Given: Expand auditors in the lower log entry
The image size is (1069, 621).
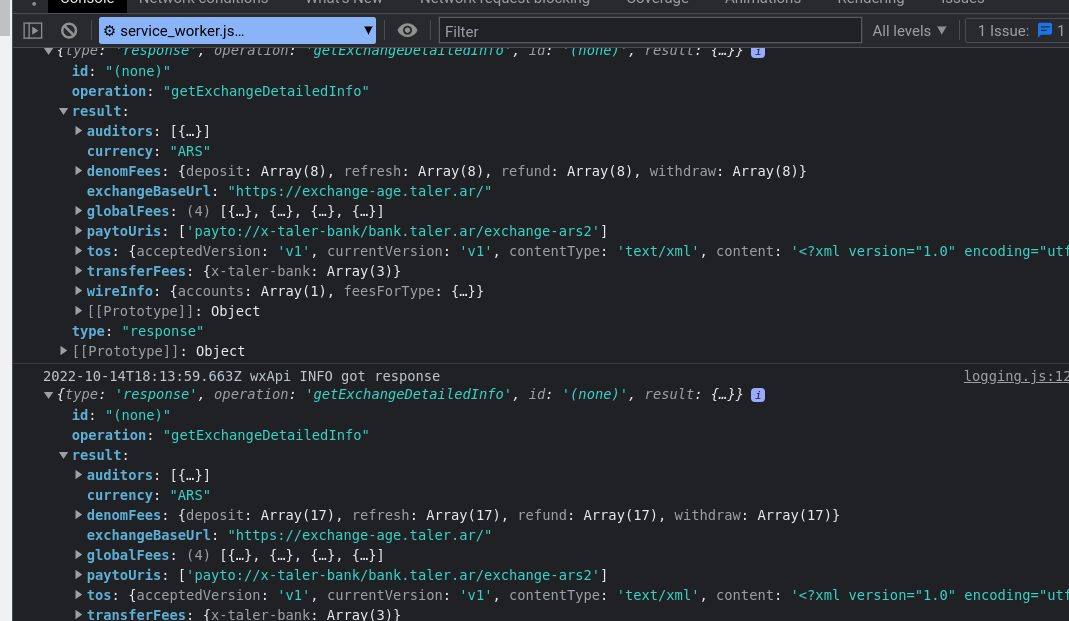Looking at the screenshot, I should click(79, 475).
